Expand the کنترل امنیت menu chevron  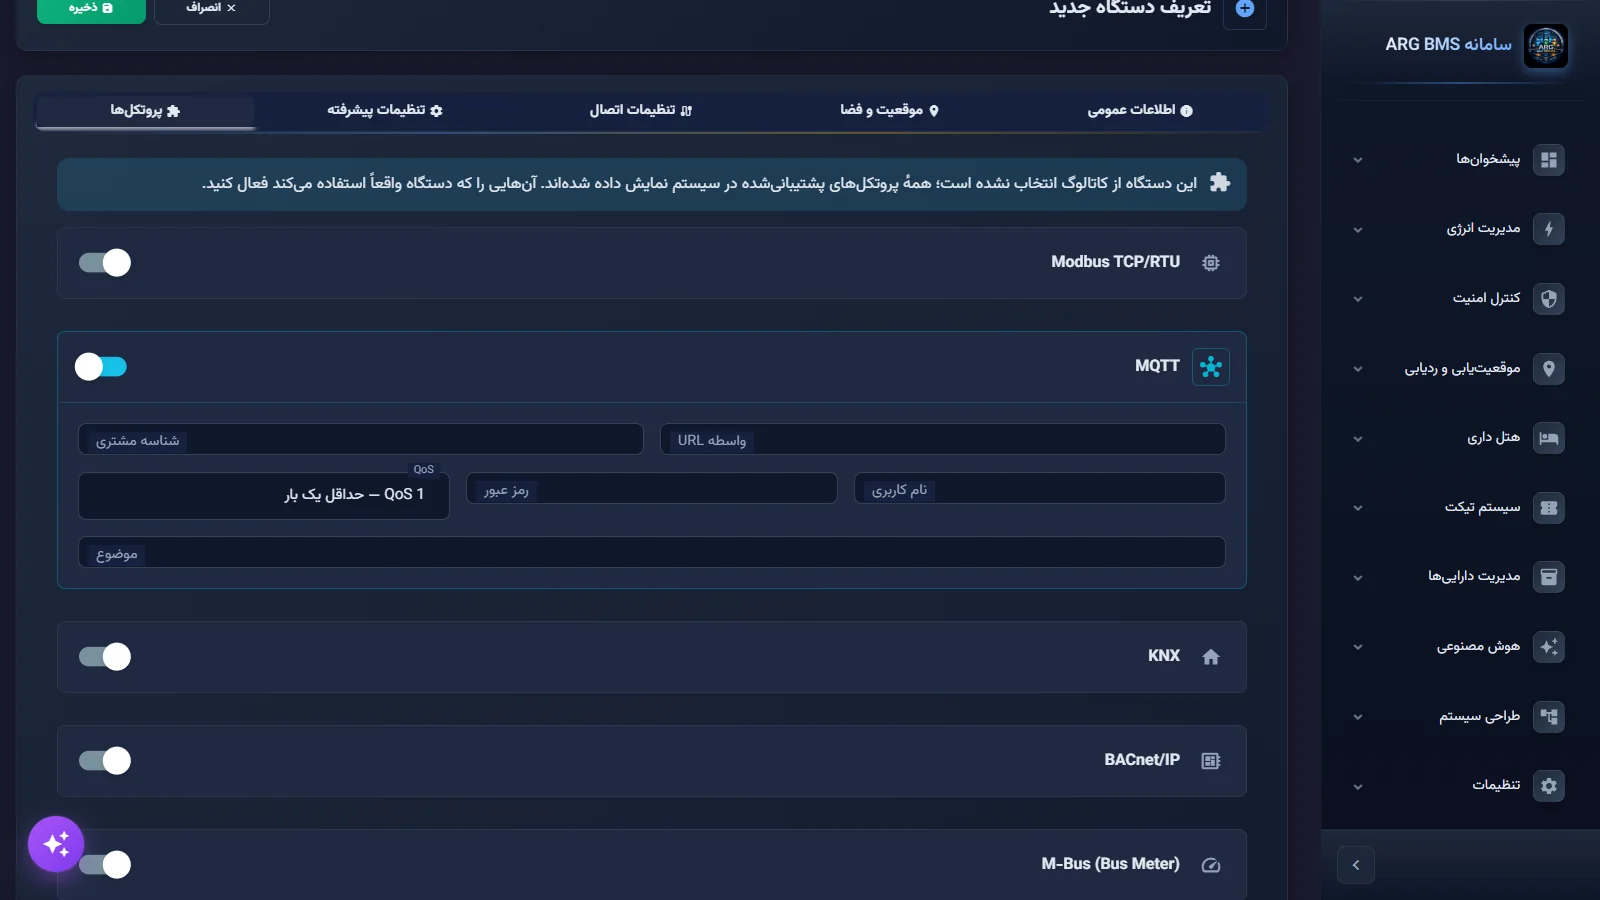tap(1357, 299)
